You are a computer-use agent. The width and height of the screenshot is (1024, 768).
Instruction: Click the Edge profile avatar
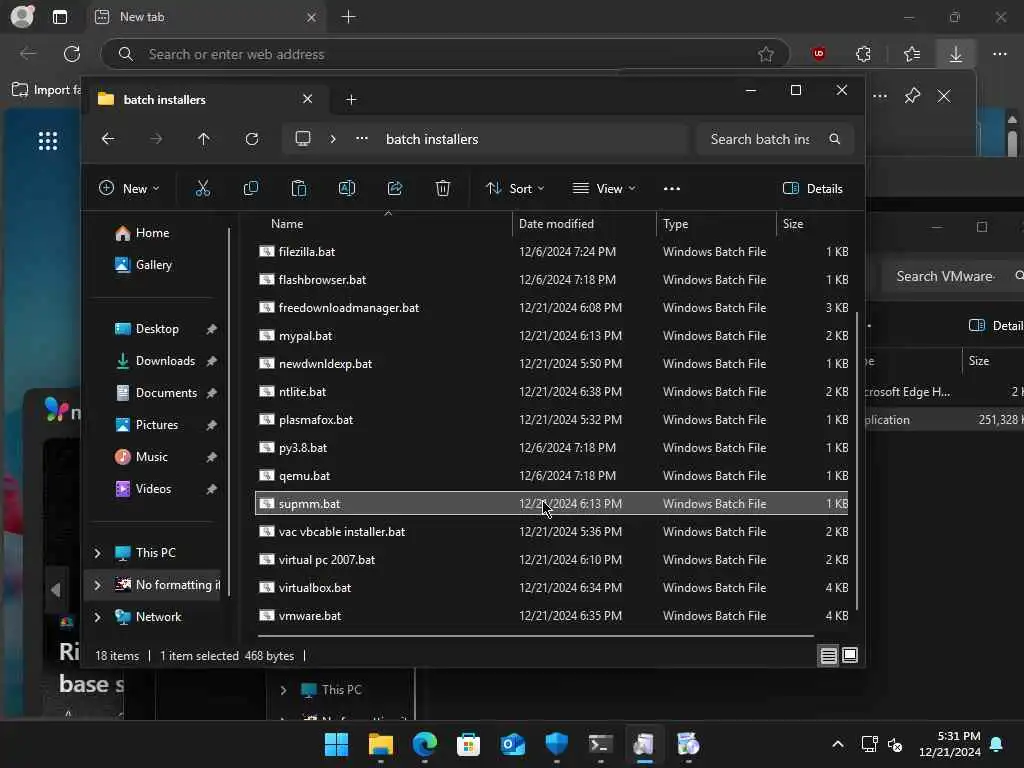click(22, 16)
